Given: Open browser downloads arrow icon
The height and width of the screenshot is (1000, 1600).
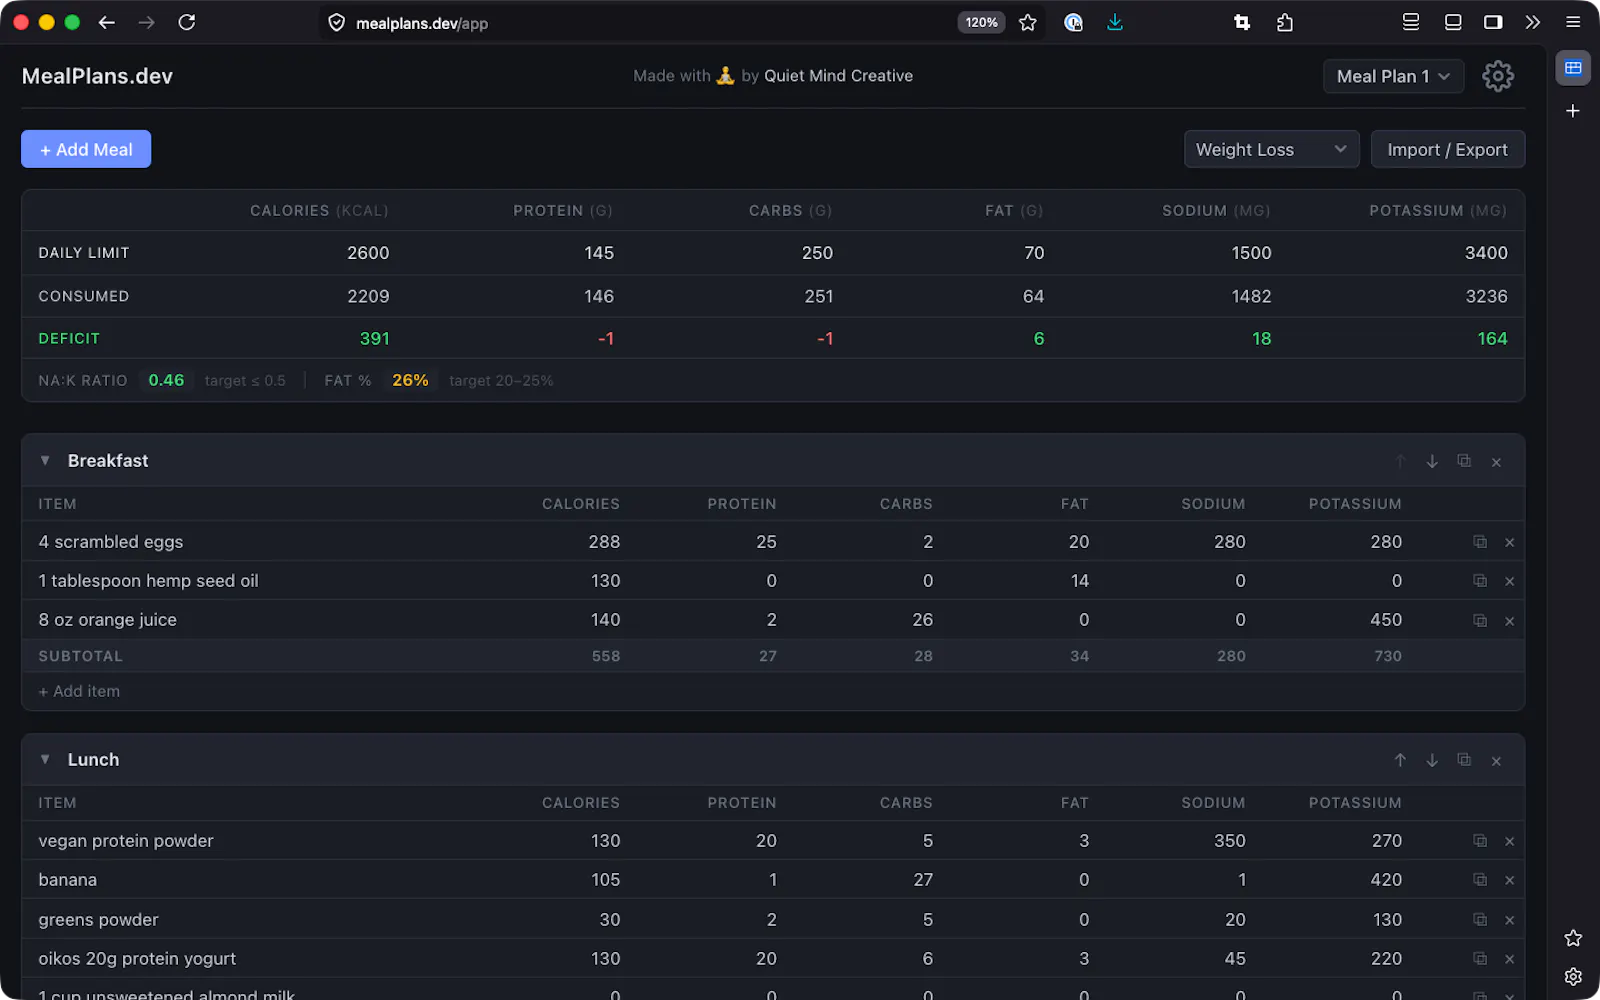Looking at the screenshot, I should pyautogui.click(x=1115, y=22).
